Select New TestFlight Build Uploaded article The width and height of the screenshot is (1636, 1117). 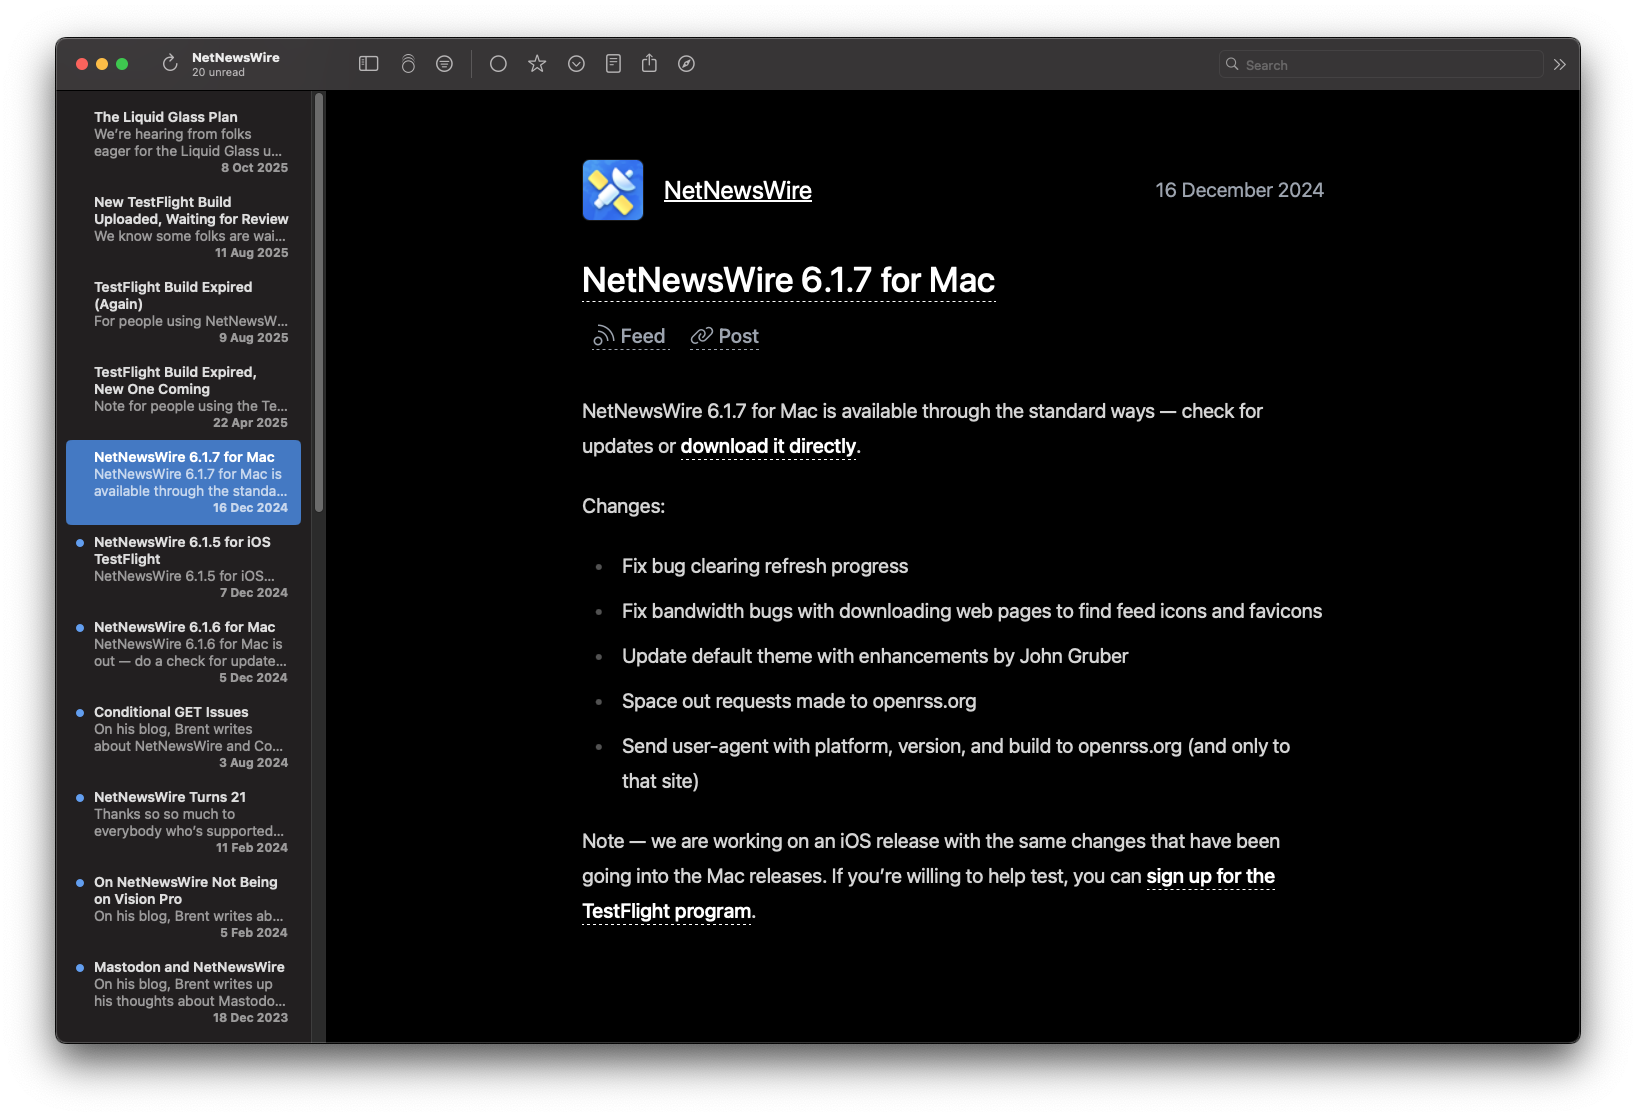click(184, 227)
